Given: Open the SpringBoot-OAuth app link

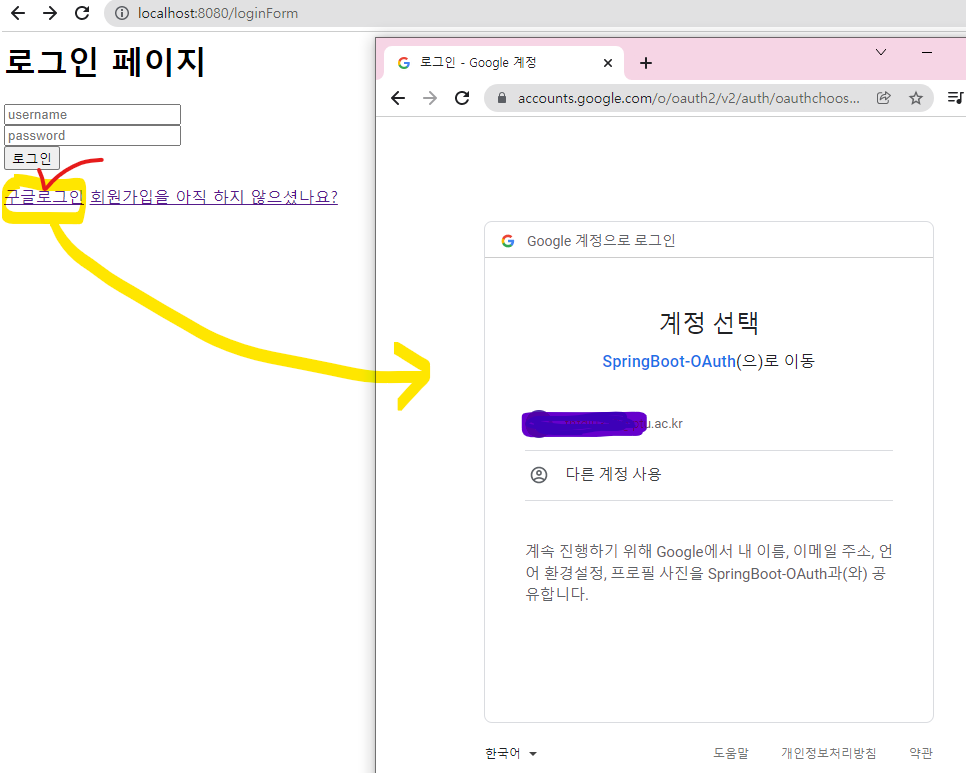Looking at the screenshot, I should pyautogui.click(x=668, y=361).
